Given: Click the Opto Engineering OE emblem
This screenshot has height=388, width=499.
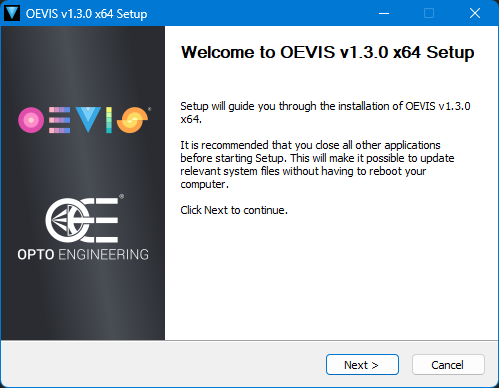Looking at the screenshot, I should (82, 220).
